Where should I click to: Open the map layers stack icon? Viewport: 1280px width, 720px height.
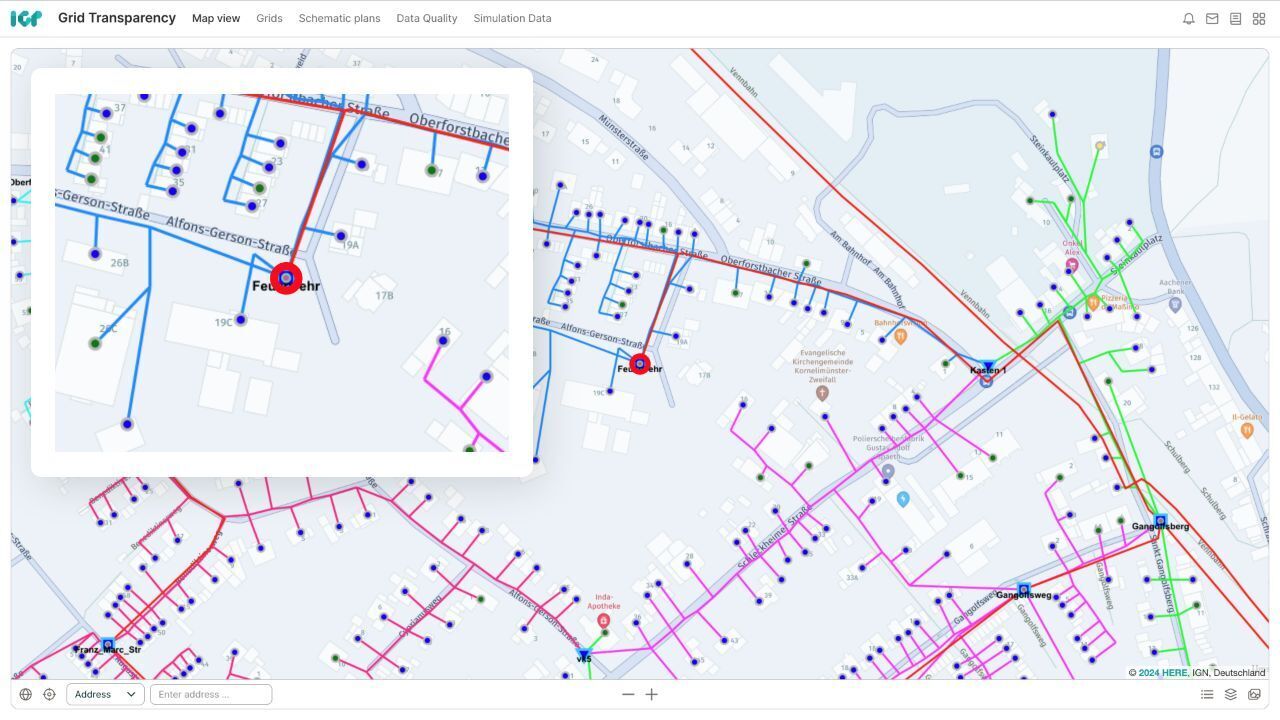(x=1231, y=694)
